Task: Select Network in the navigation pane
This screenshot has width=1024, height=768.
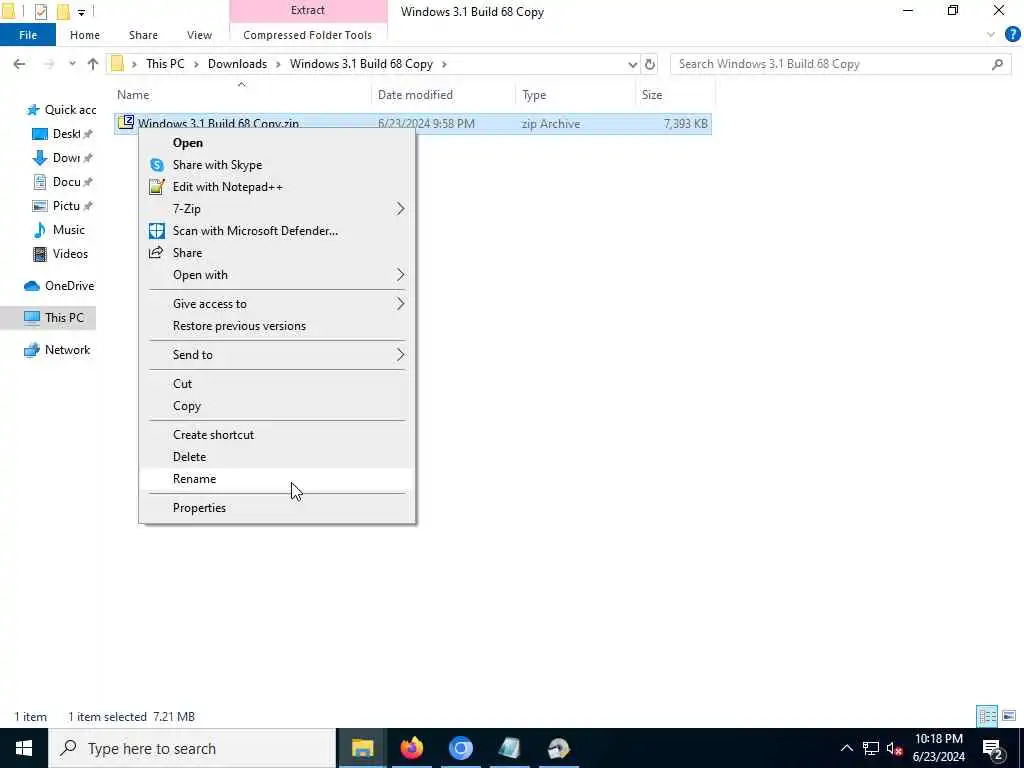Action: [x=57, y=350]
